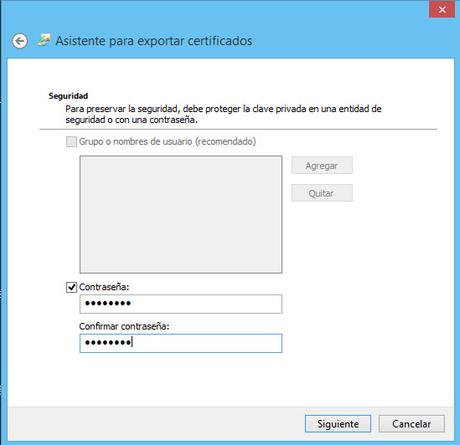Uncheck the Contraseña checkbox

[71, 287]
